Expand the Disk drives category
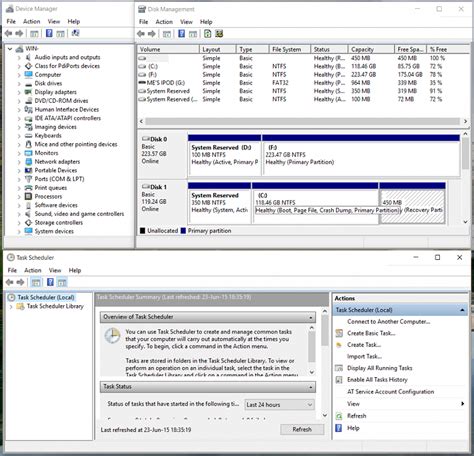474x456 pixels. 19,83
